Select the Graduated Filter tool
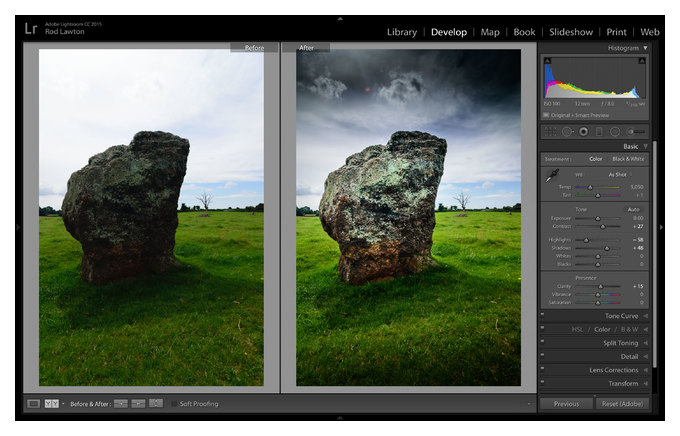This screenshot has width=680, height=436. [599, 131]
